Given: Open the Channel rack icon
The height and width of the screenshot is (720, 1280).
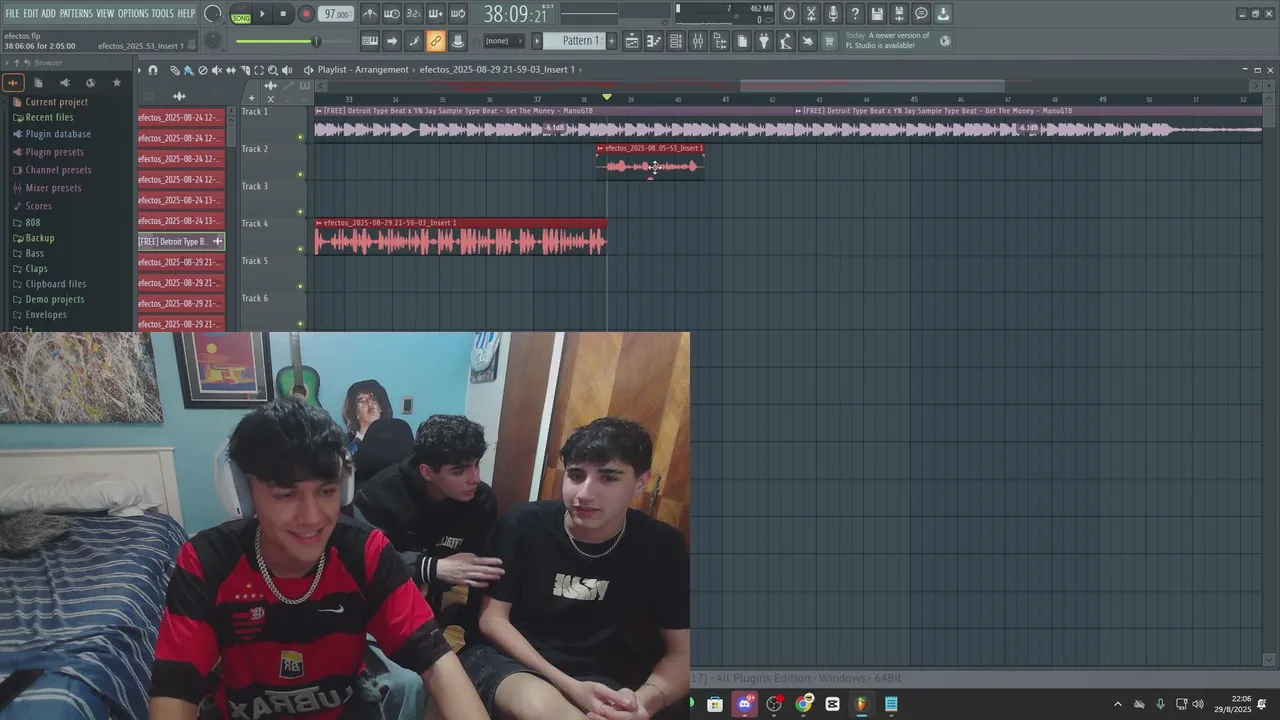Looking at the screenshot, I should click(676, 41).
